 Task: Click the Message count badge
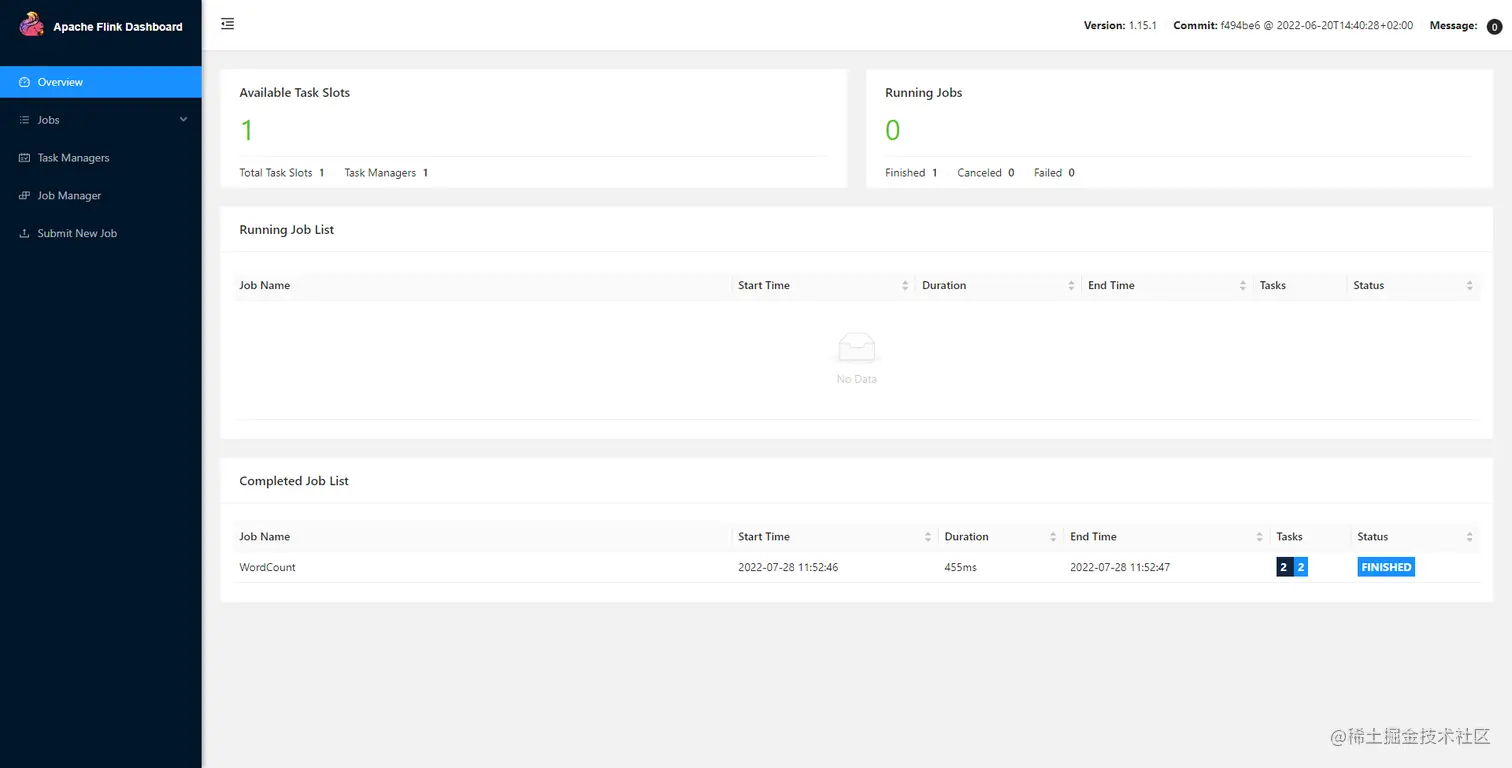point(1494,27)
